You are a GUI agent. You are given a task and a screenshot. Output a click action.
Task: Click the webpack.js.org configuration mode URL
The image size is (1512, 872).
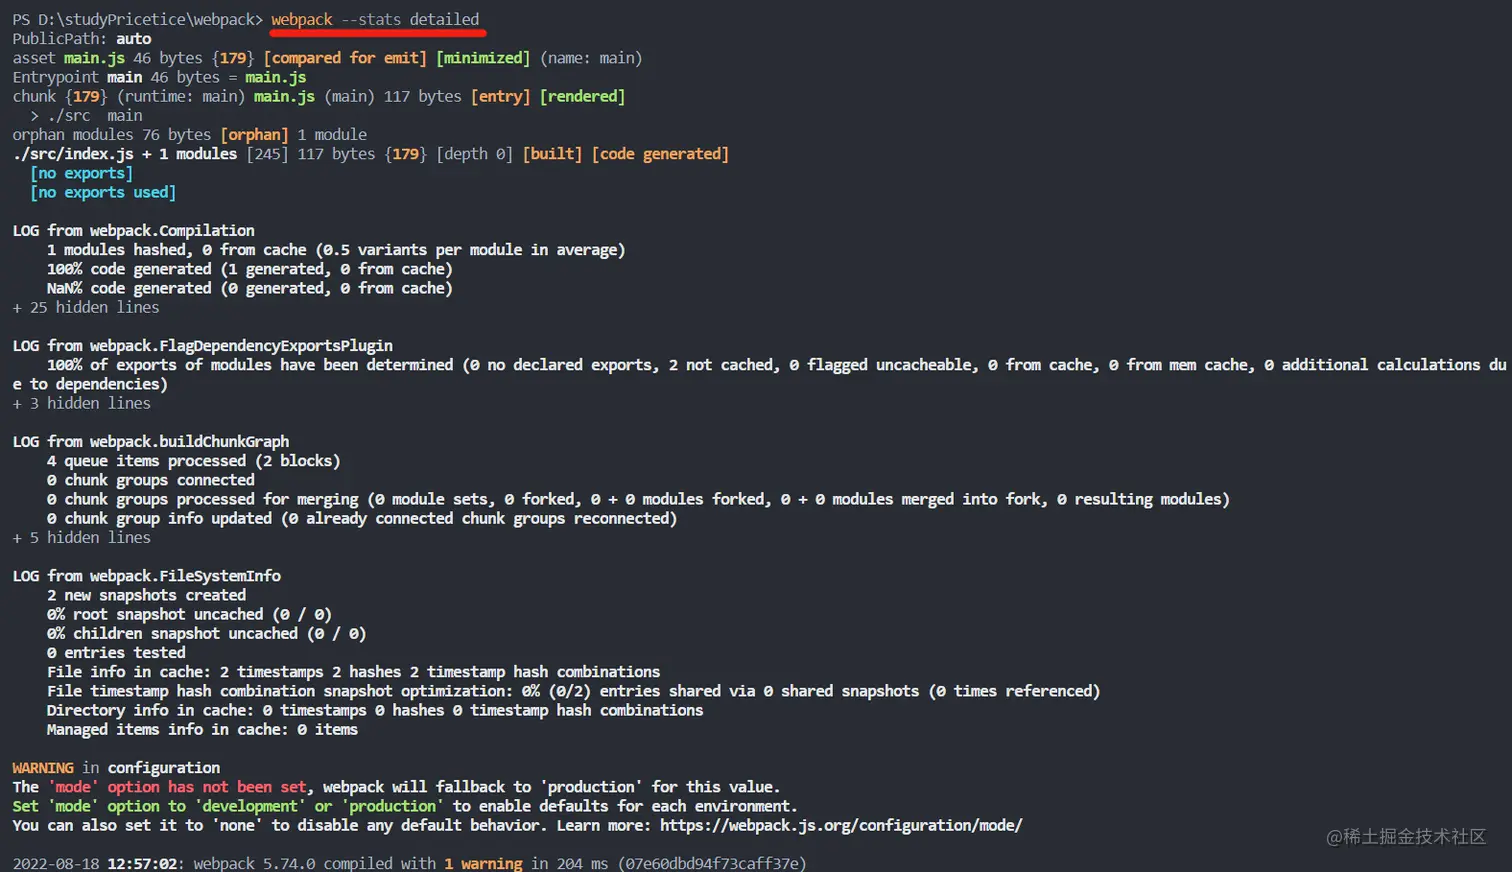pyautogui.click(x=840, y=825)
